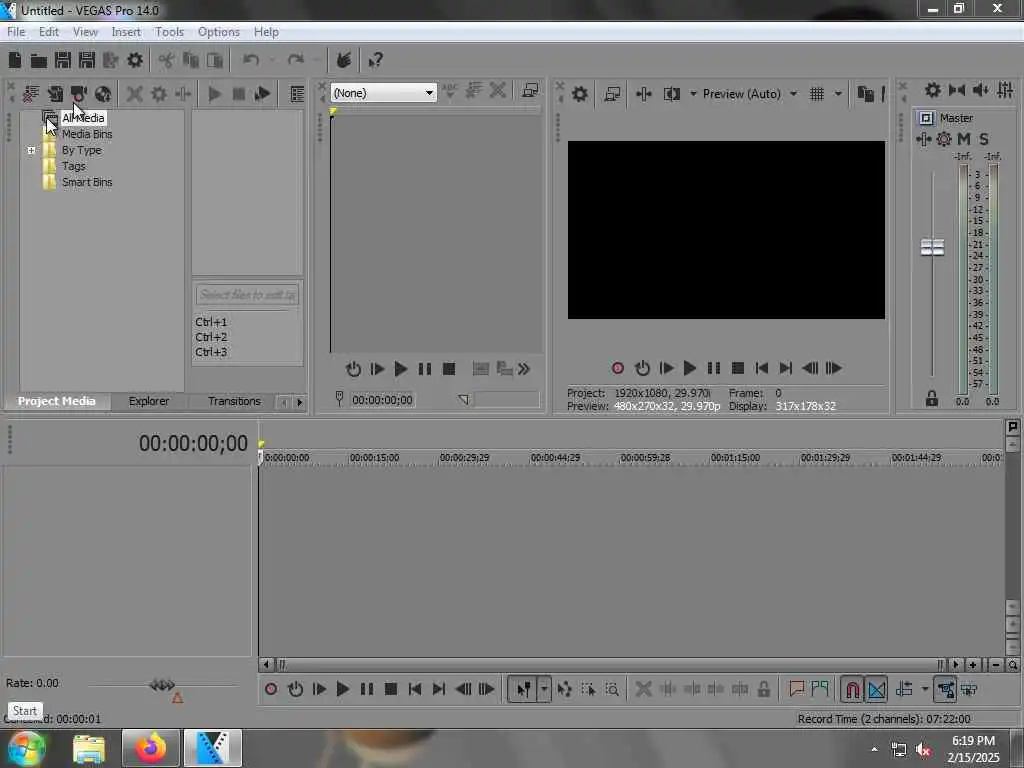Toggle the Master fader channel lock
The image size is (1024, 768).
932,398
